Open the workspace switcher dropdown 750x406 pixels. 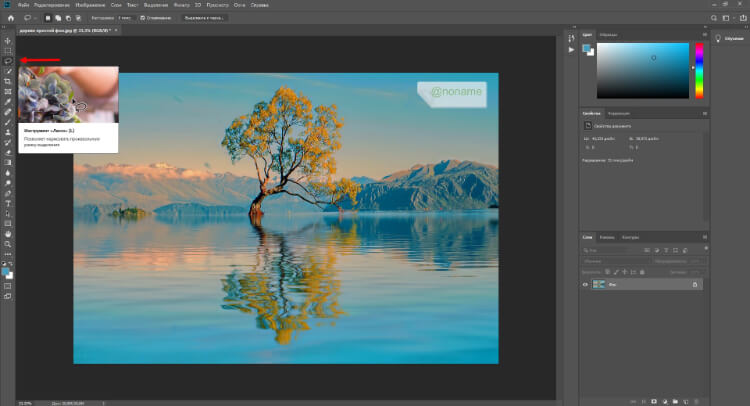pos(727,18)
